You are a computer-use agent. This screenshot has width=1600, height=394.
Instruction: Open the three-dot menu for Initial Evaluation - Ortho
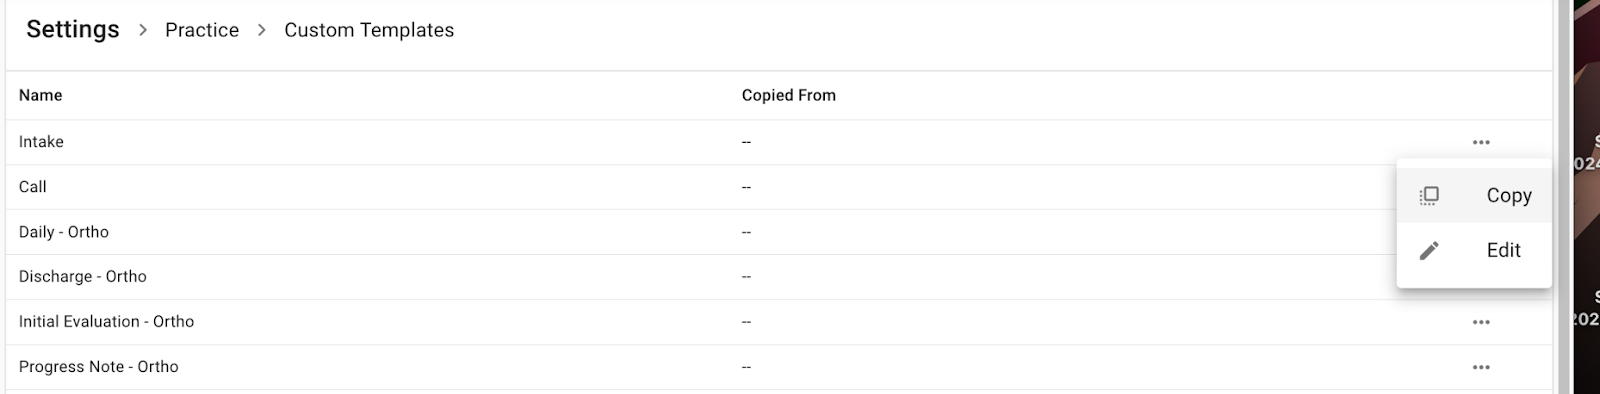click(1481, 322)
